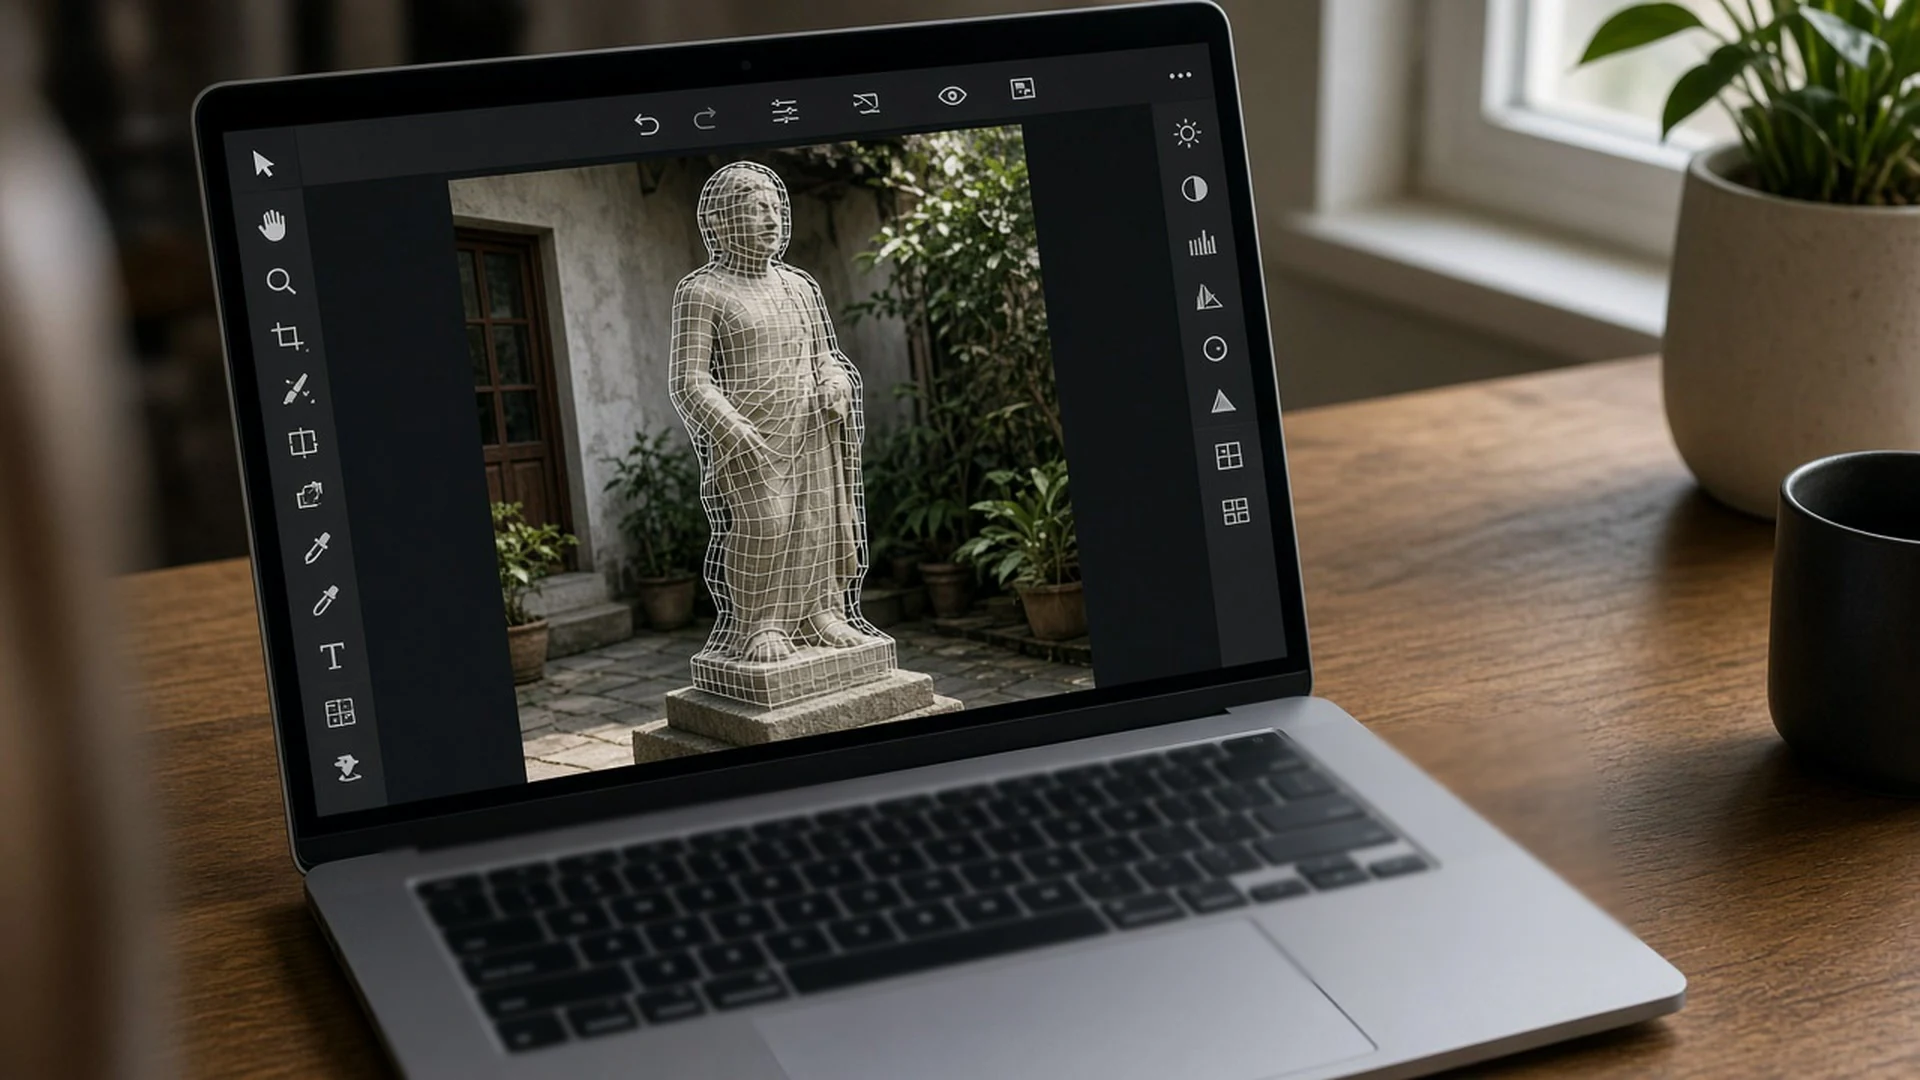
Task: Select the arrow pointer tool
Action: (x=263, y=164)
